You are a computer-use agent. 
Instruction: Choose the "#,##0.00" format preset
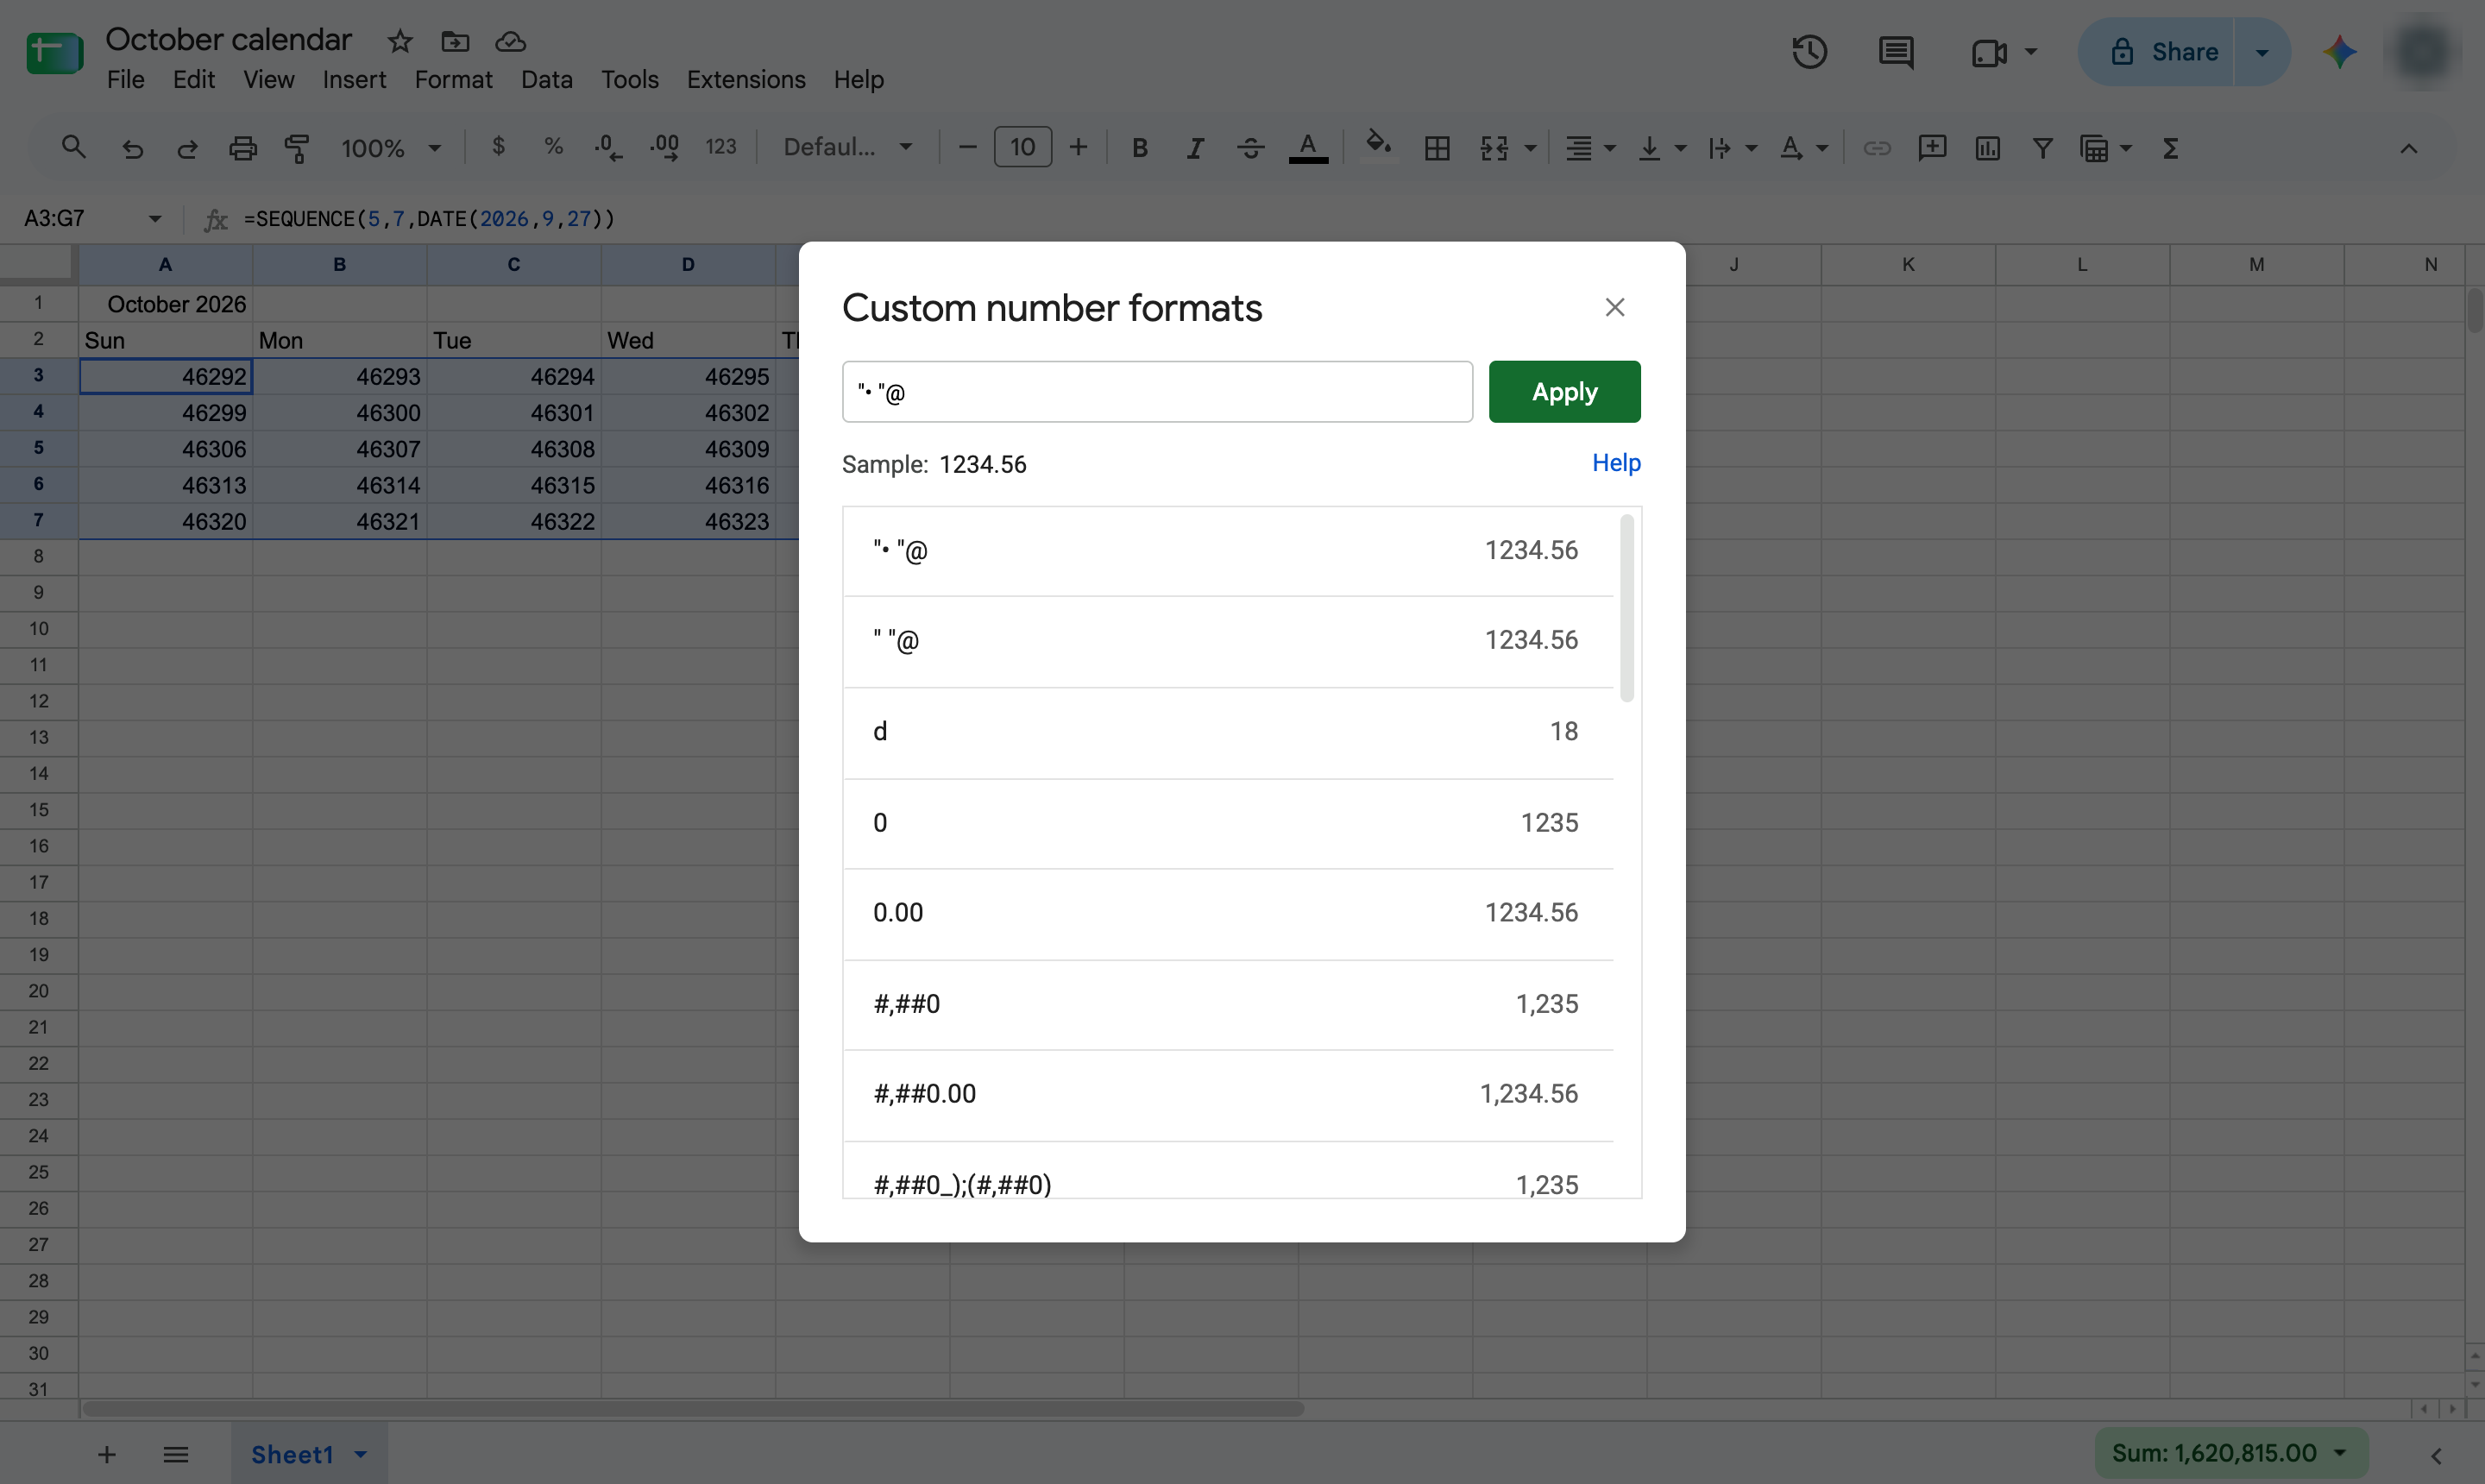point(1228,1094)
